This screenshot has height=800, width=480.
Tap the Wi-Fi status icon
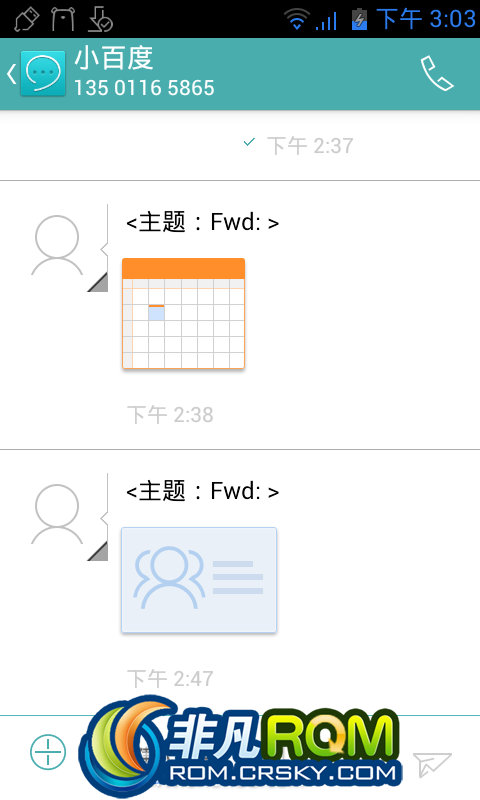296,19
